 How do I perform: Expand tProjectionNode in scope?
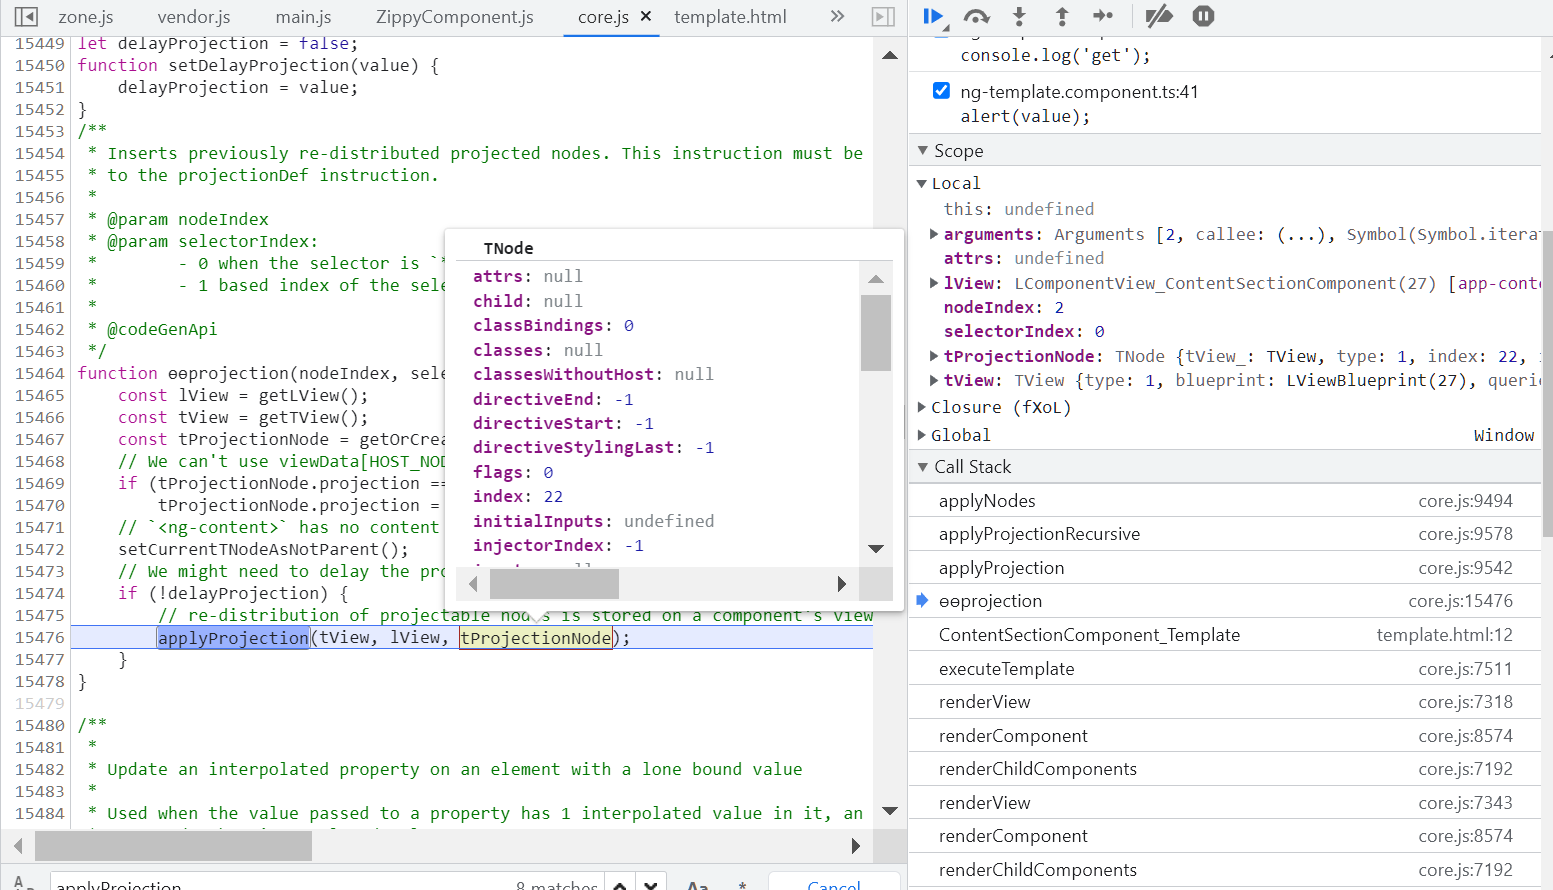tap(934, 356)
